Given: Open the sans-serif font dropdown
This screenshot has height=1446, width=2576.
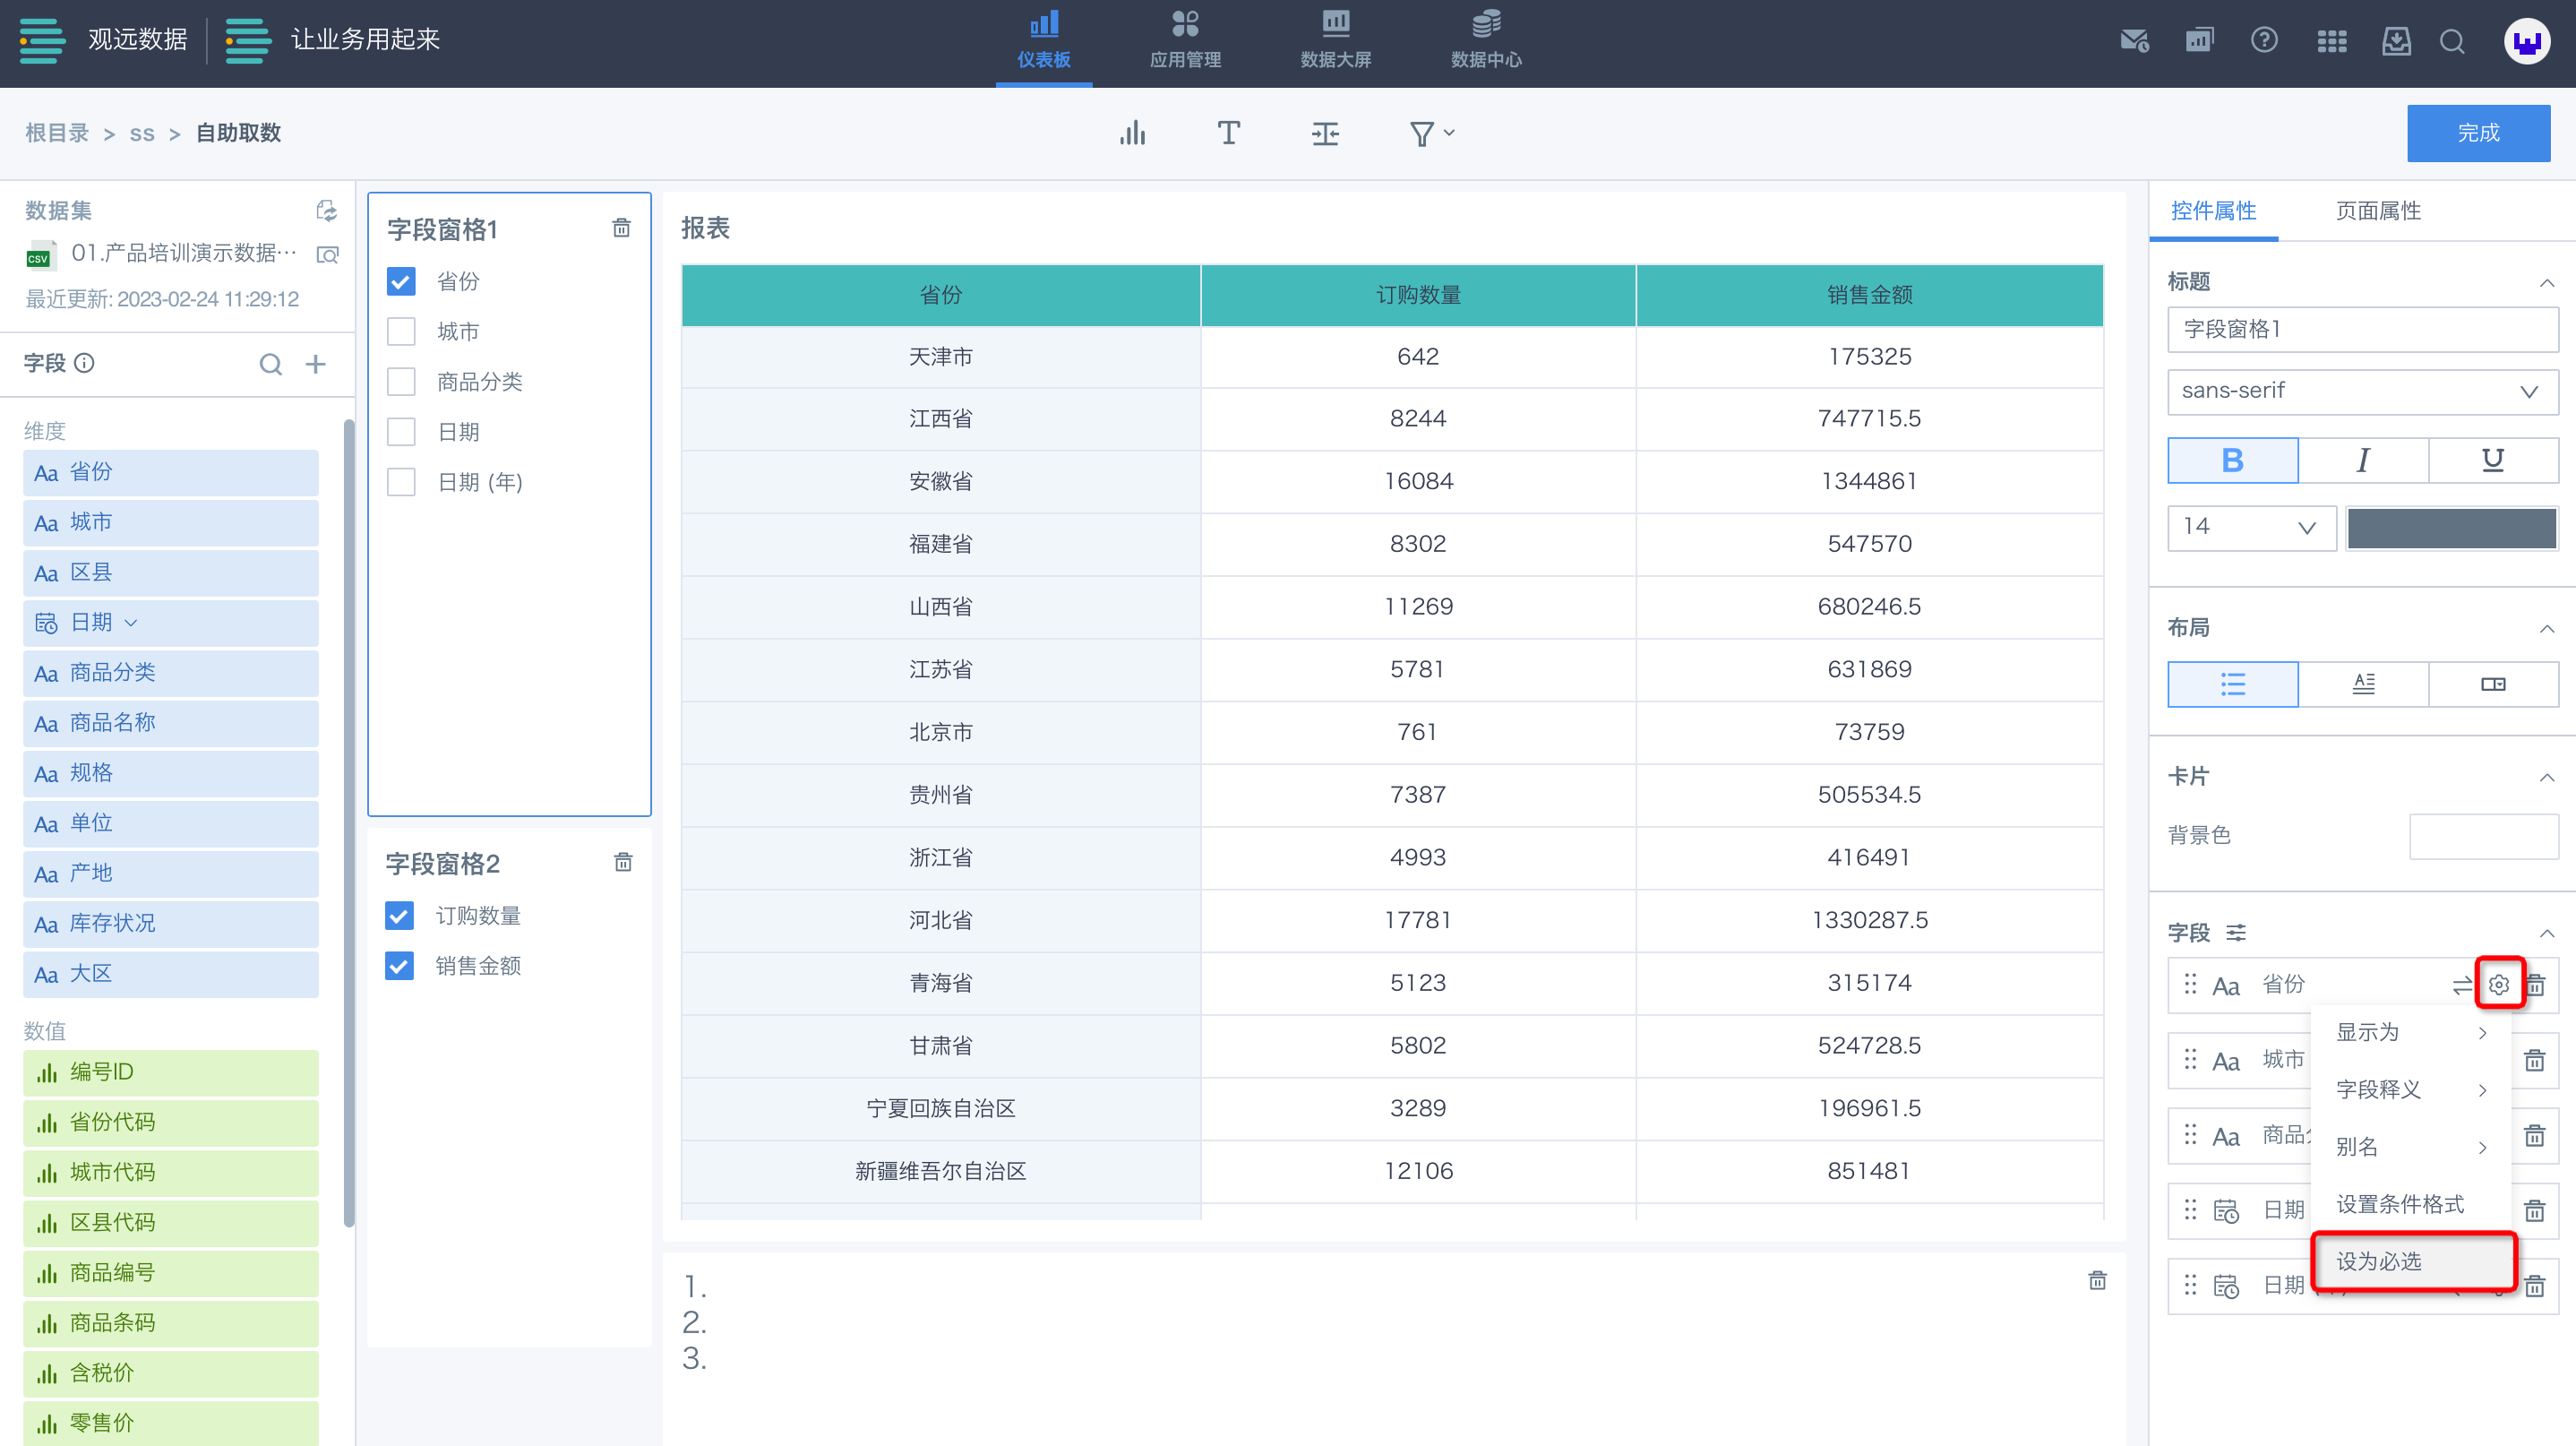Looking at the screenshot, I should [2362, 391].
